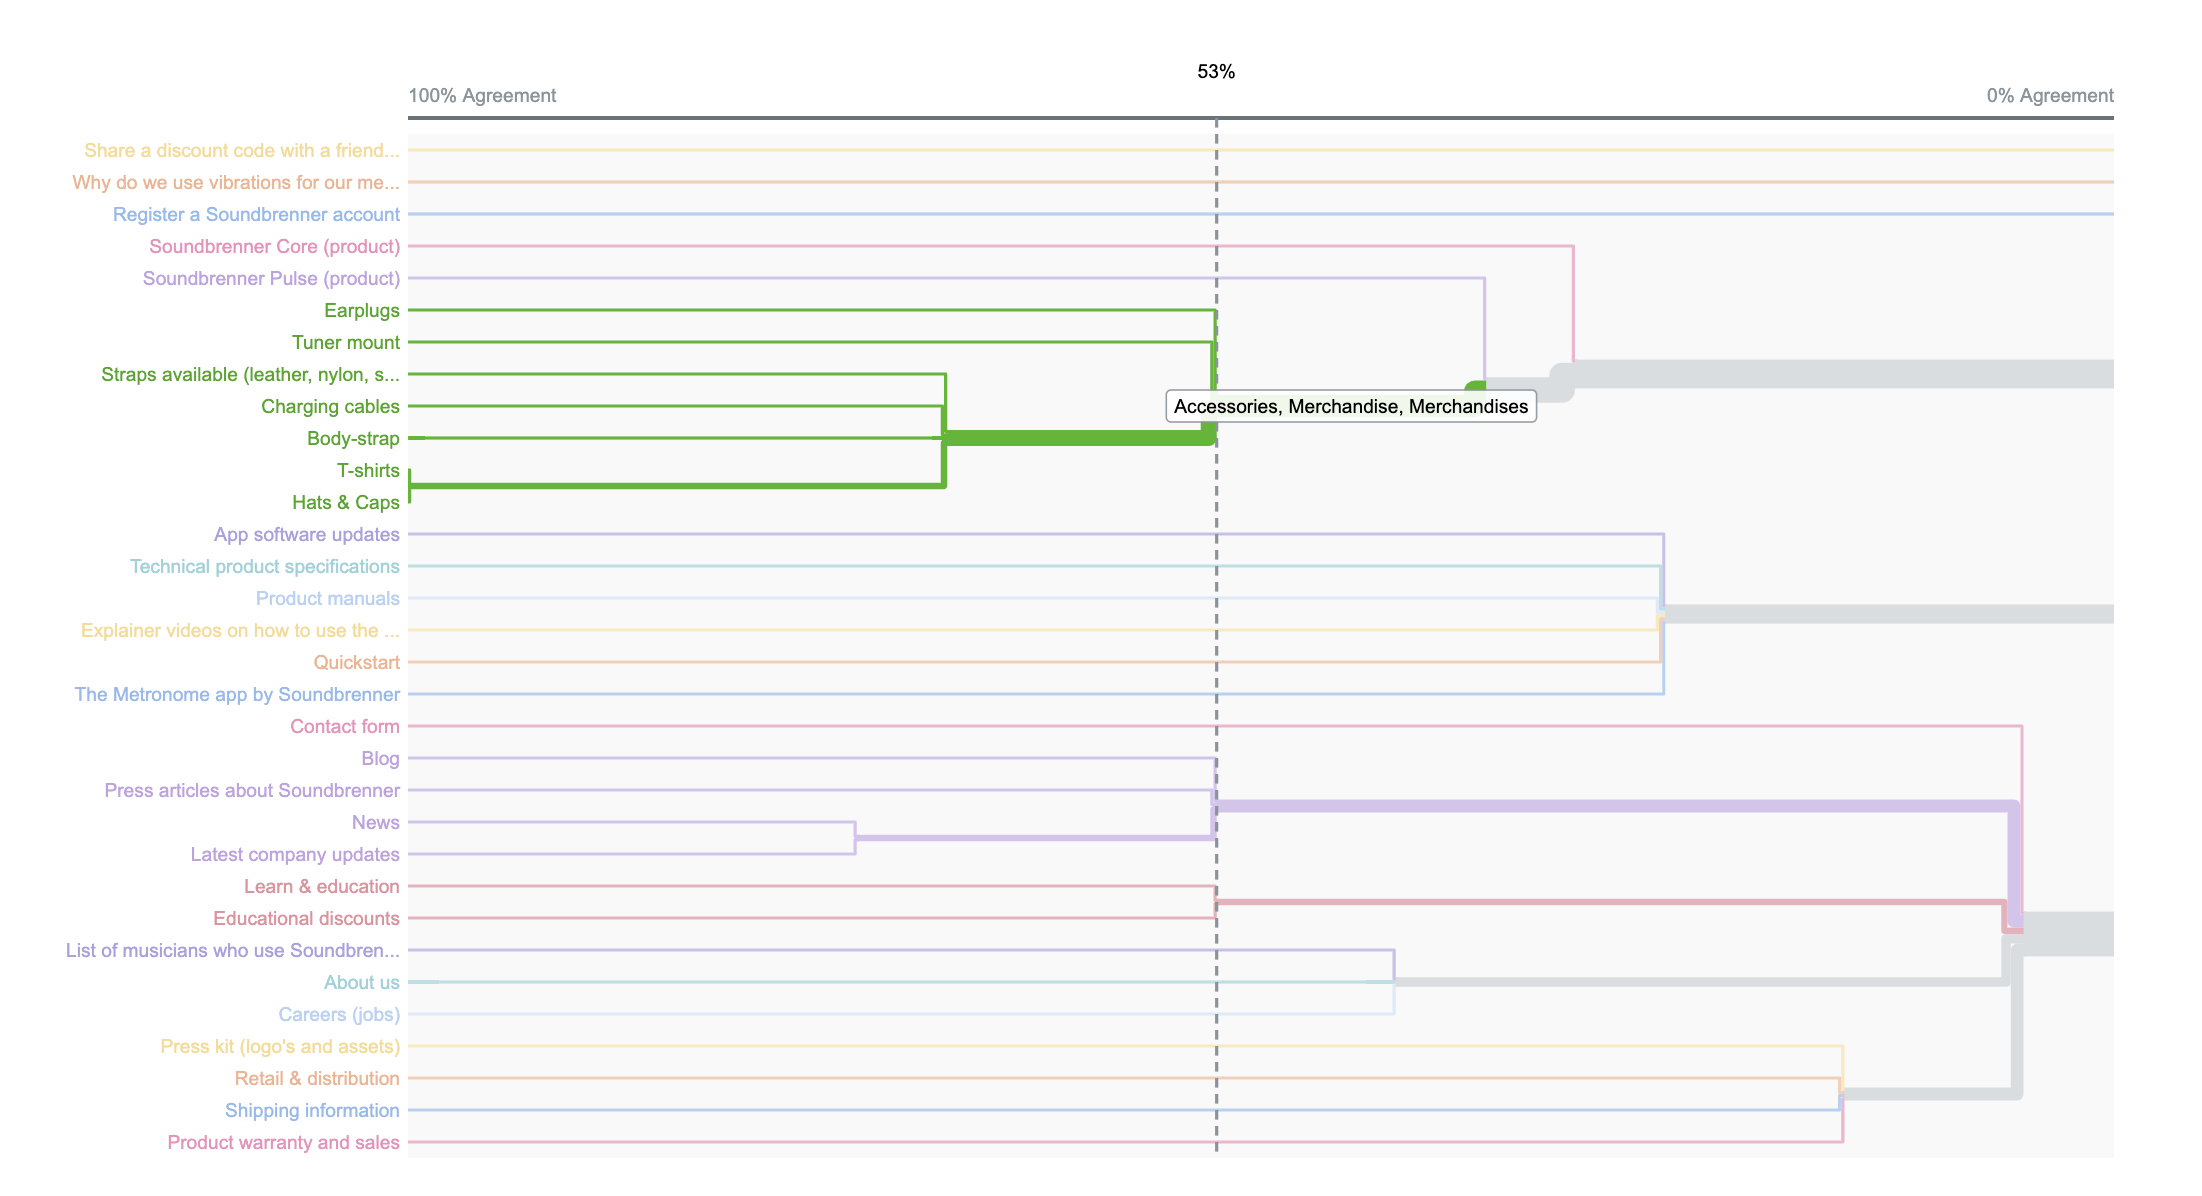Viewport: 2202px width, 1196px height.
Task: Select 'Soundbrenner Core (product)' label
Action: [275, 246]
